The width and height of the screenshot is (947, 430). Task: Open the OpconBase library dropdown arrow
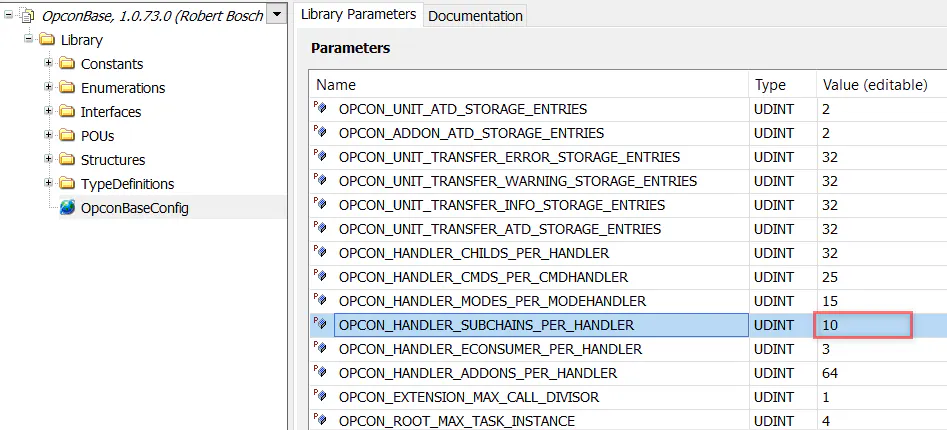(277, 15)
